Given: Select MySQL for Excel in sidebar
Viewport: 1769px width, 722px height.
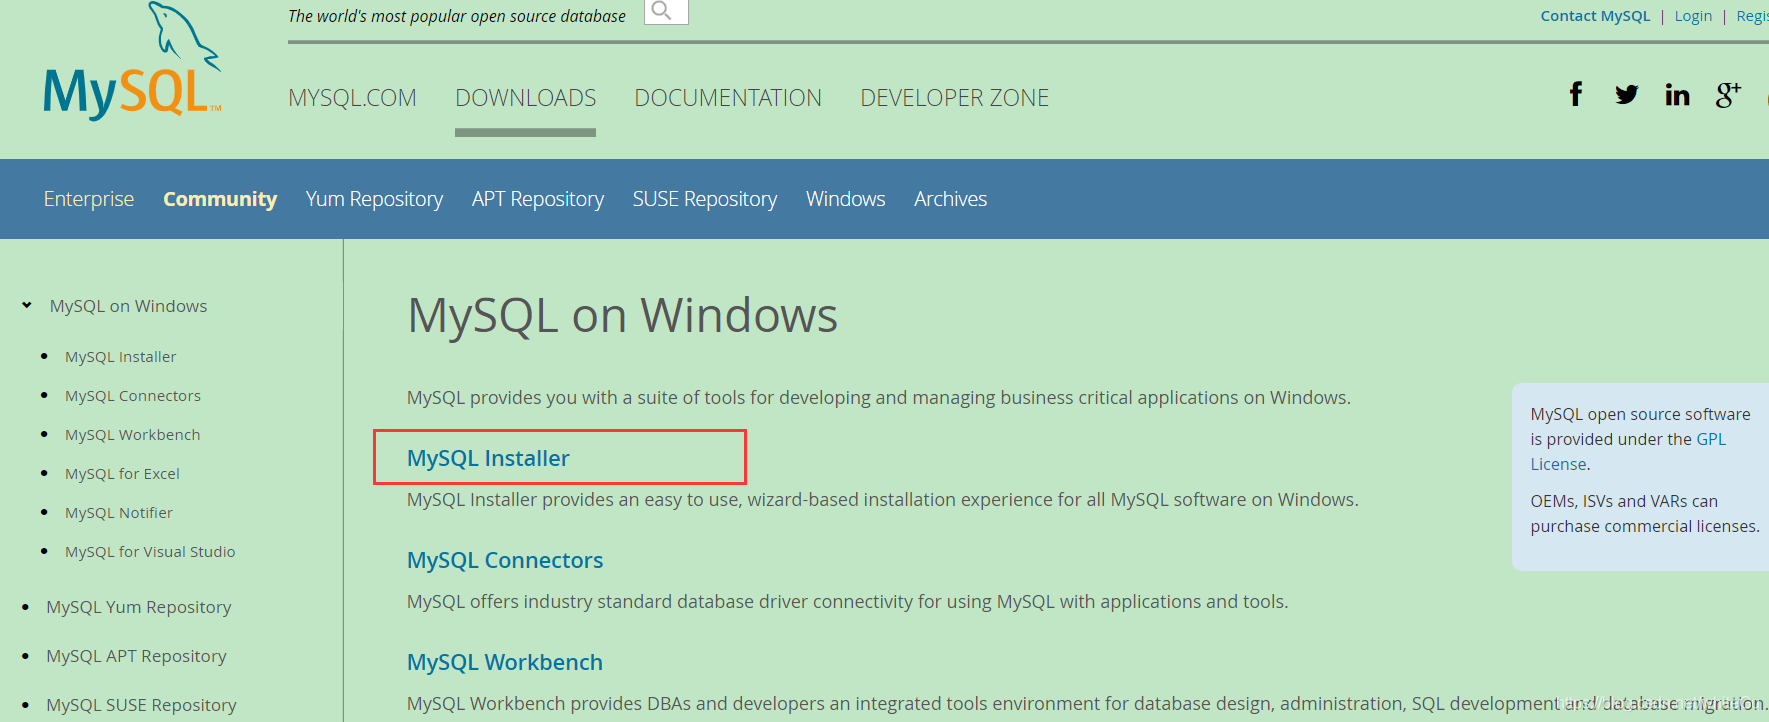Looking at the screenshot, I should tap(122, 473).
